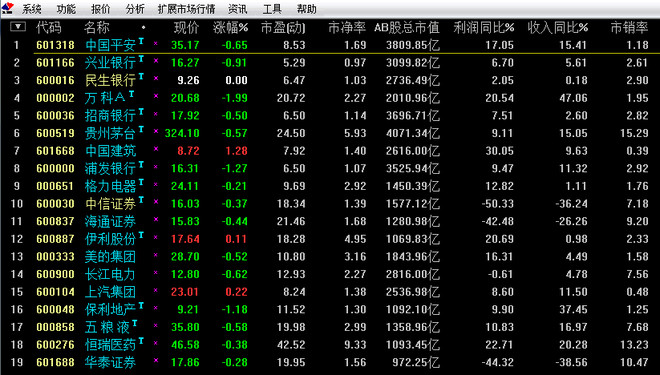Open the 报价 menu
The image size is (660, 375).
click(x=101, y=9)
